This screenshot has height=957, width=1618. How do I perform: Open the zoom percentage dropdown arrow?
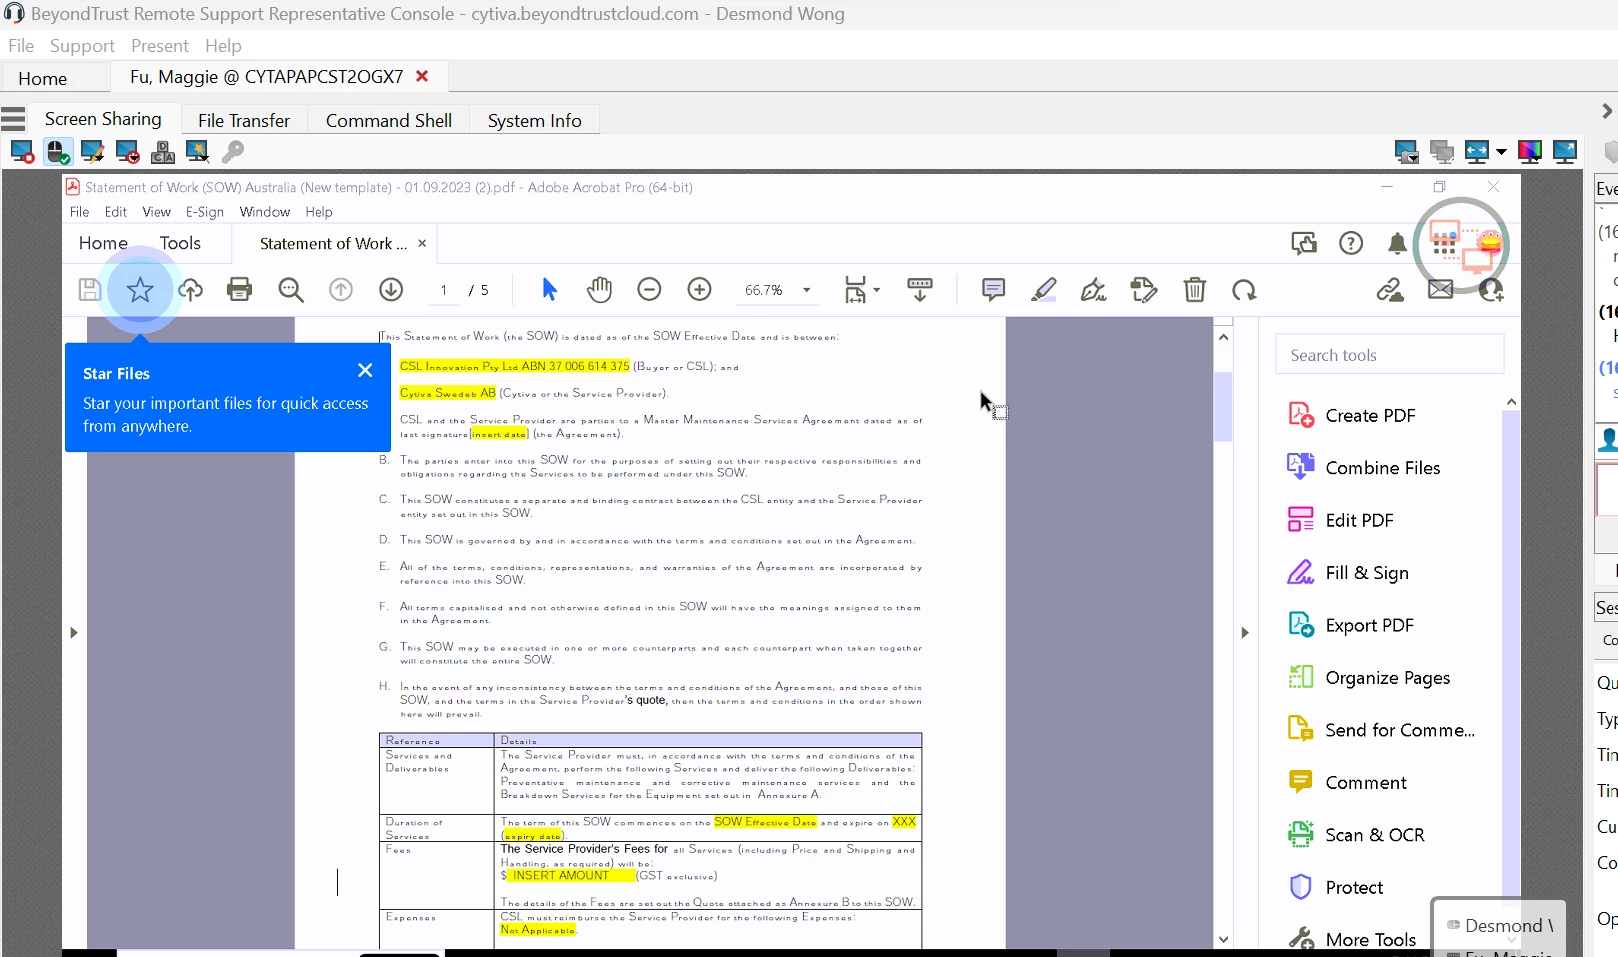(806, 290)
